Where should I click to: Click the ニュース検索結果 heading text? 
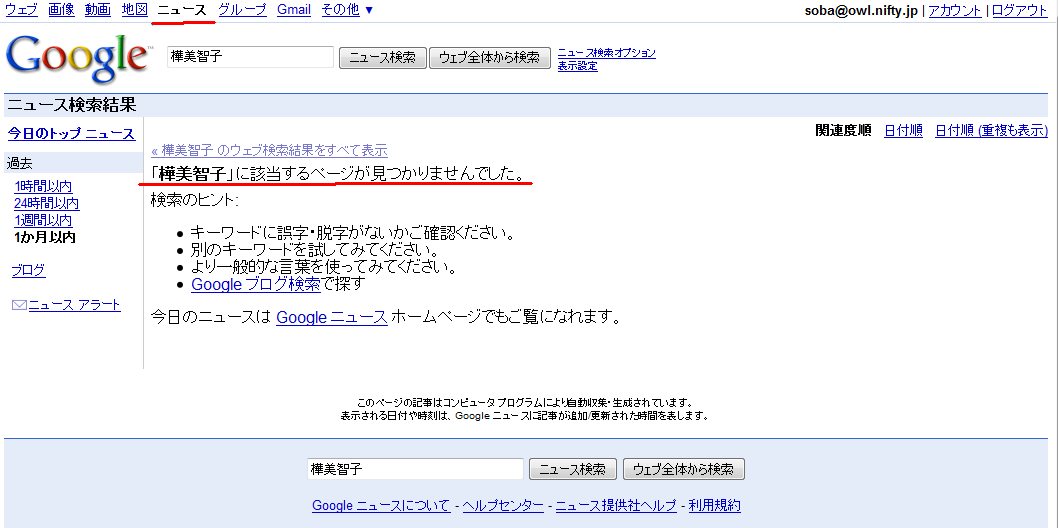pyautogui.click(x=72, y=105)
